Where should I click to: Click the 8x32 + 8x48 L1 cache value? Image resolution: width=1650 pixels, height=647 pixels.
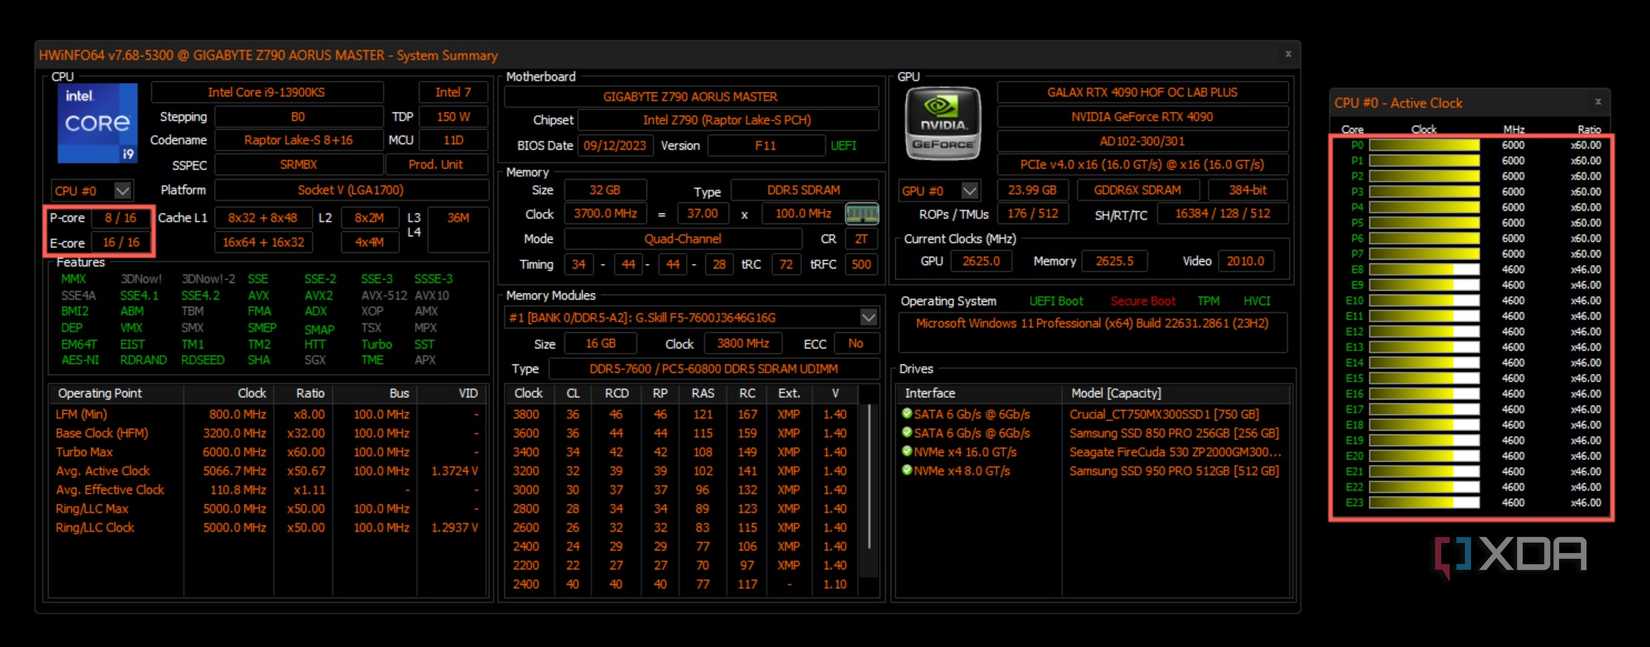262,217
